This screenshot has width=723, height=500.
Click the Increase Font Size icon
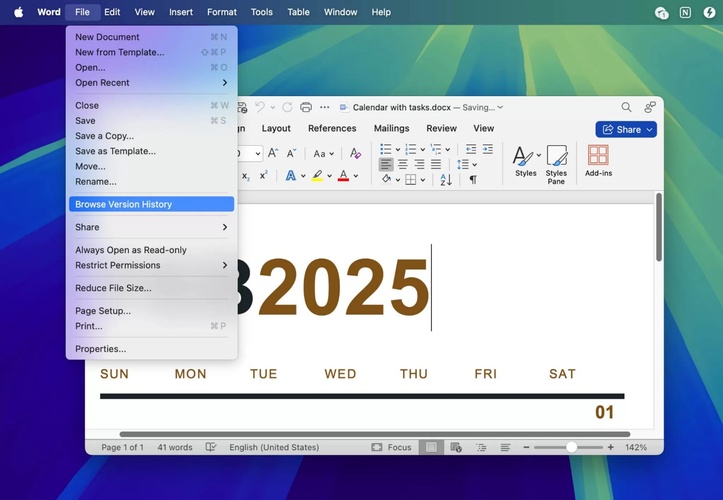pos(273,153)
